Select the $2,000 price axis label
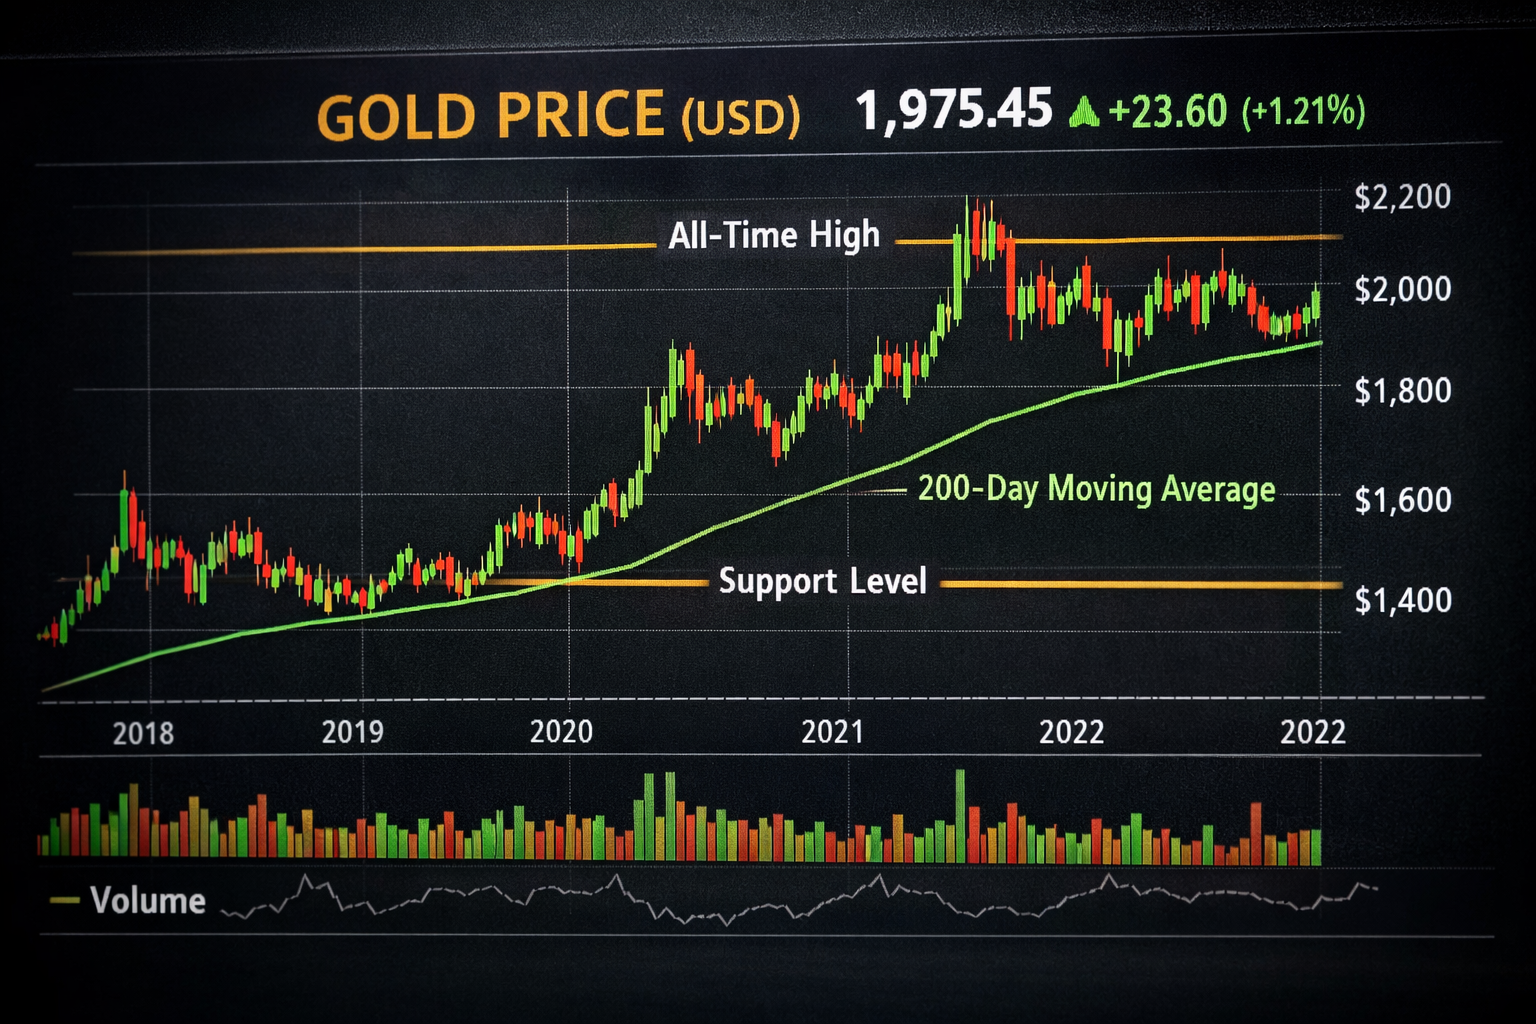This screenshot has height=1024, width=1536. (1402, 289)
